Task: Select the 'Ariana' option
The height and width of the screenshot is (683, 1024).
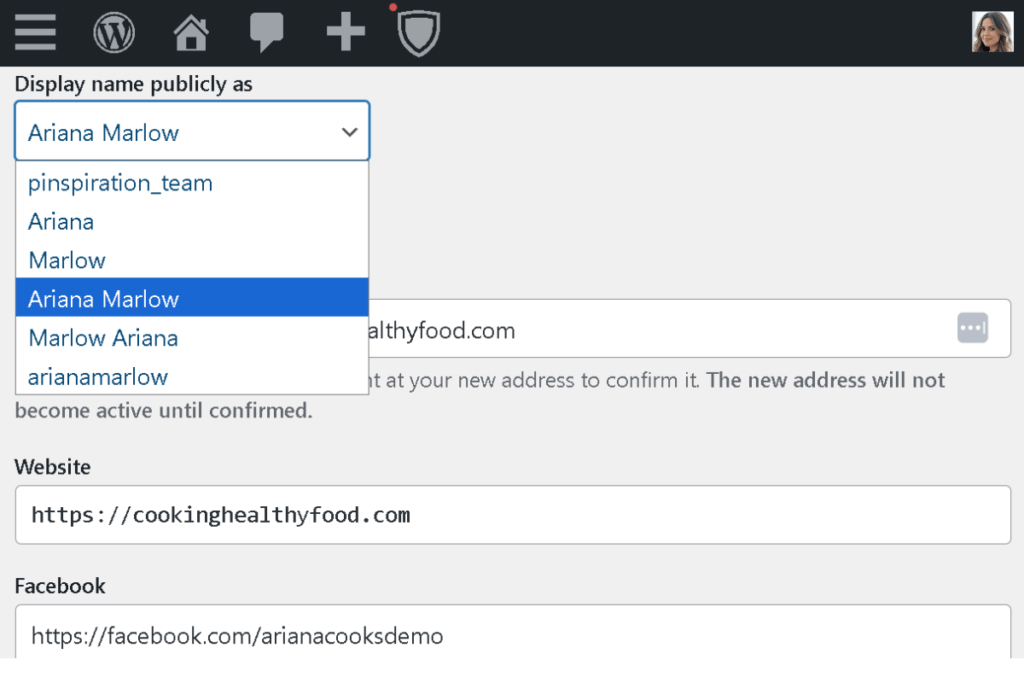Action: (61, 221)
